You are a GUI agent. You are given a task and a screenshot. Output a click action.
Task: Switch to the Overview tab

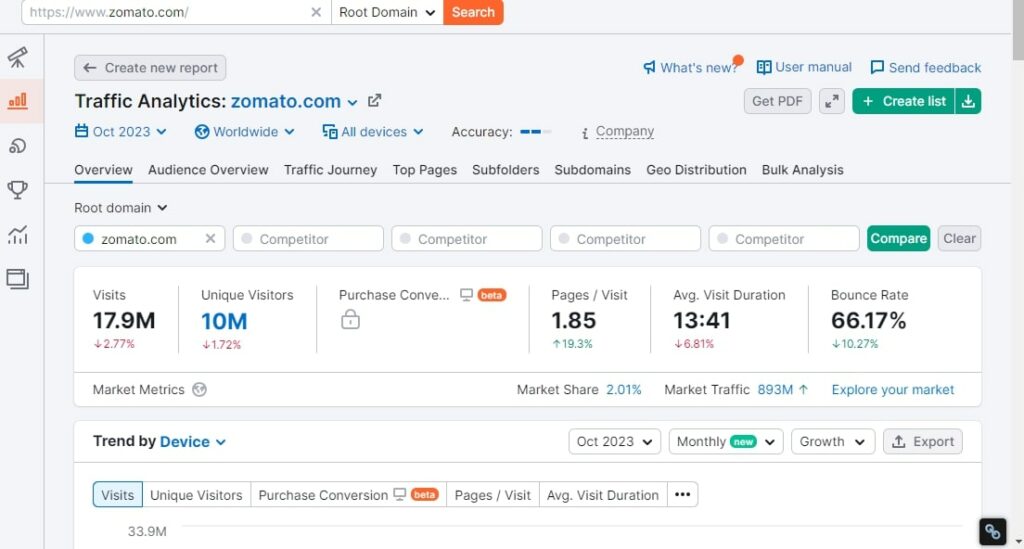[x=103, y=170]
